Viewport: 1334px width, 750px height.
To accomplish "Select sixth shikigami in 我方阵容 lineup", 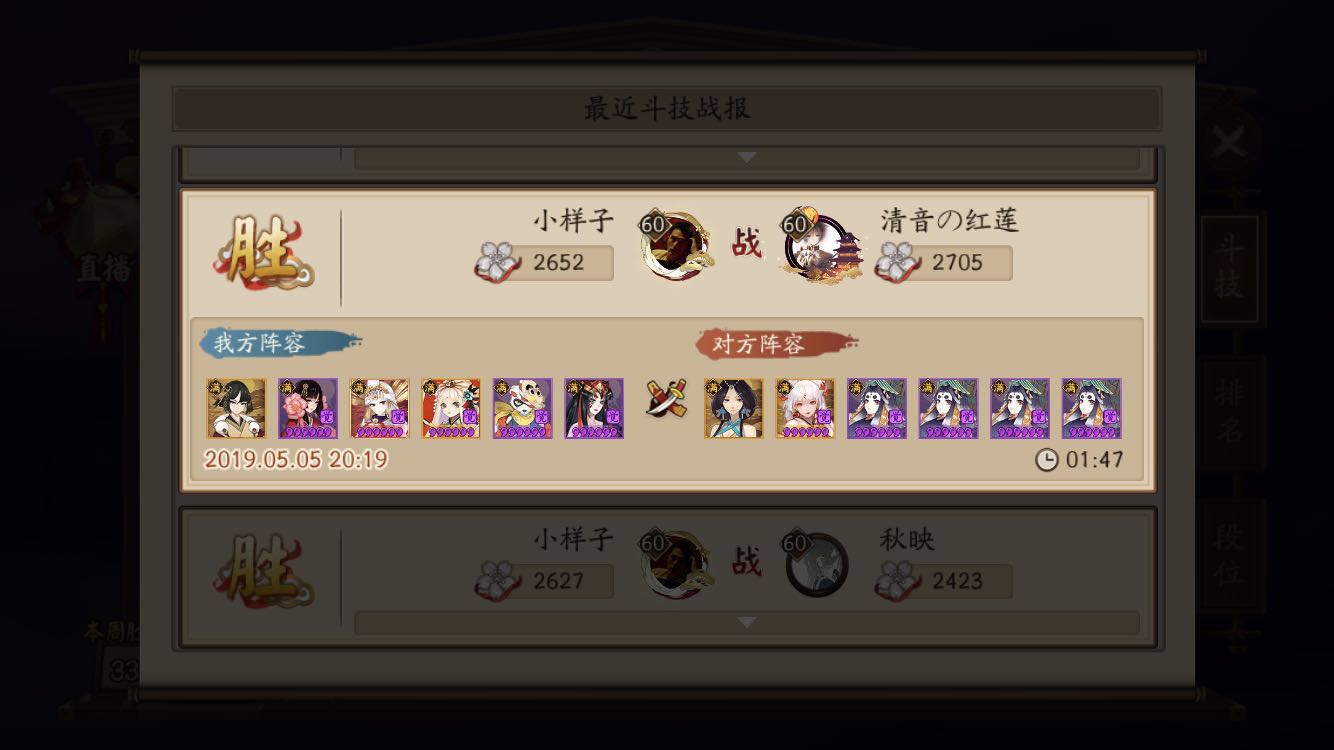I will (x=594, y=408).
